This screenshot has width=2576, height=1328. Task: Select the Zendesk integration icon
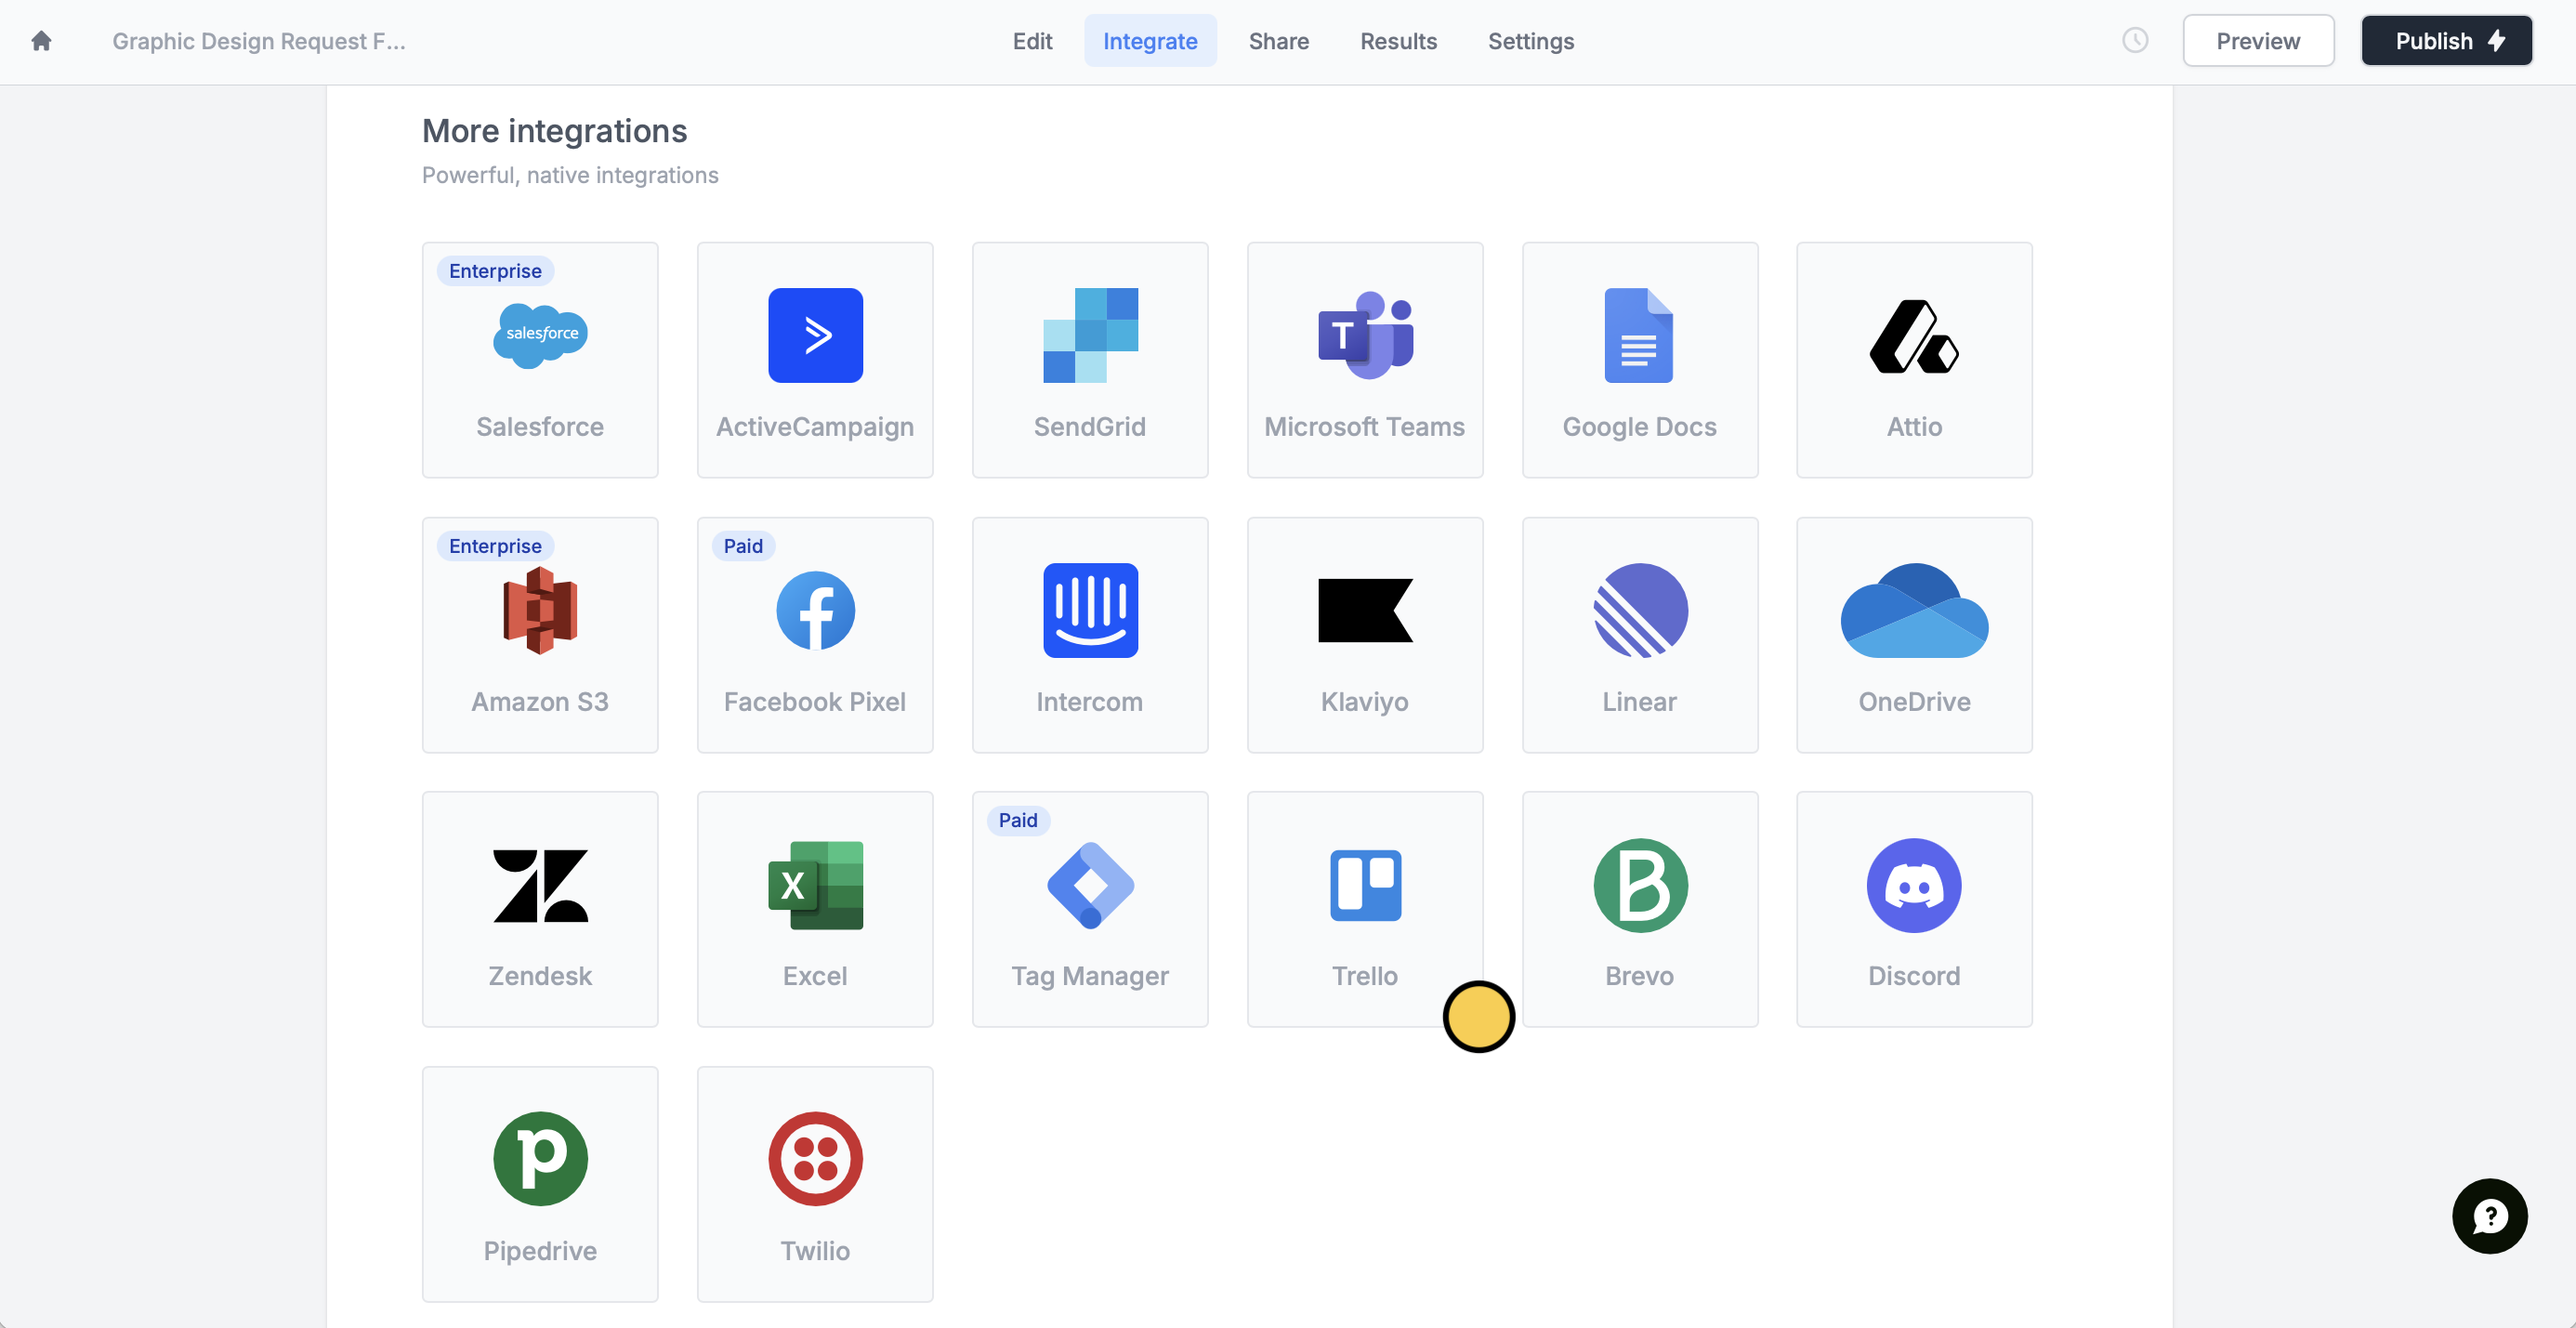point(540,886)
